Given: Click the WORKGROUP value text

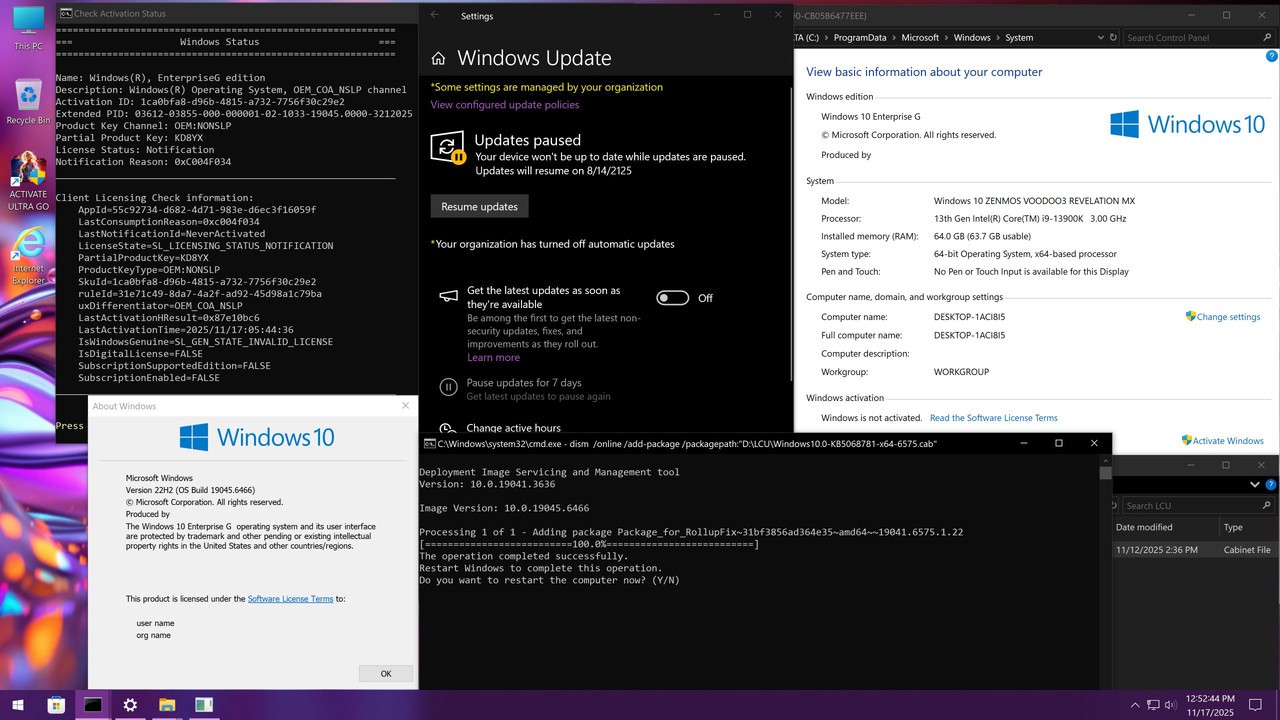Looking at the screenshot, I should 961,372.
